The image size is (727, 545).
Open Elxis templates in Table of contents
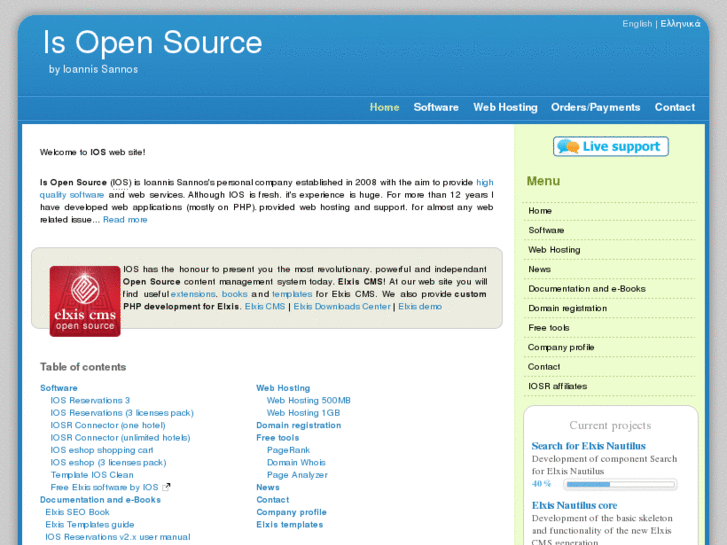[289, 525]
